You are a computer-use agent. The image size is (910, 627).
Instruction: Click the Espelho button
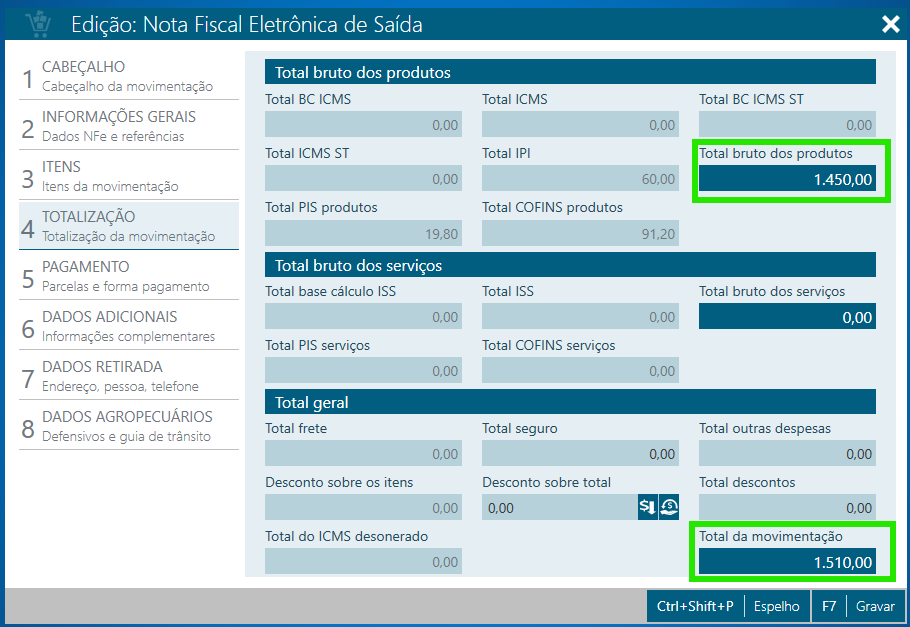[x=776, y=606]
